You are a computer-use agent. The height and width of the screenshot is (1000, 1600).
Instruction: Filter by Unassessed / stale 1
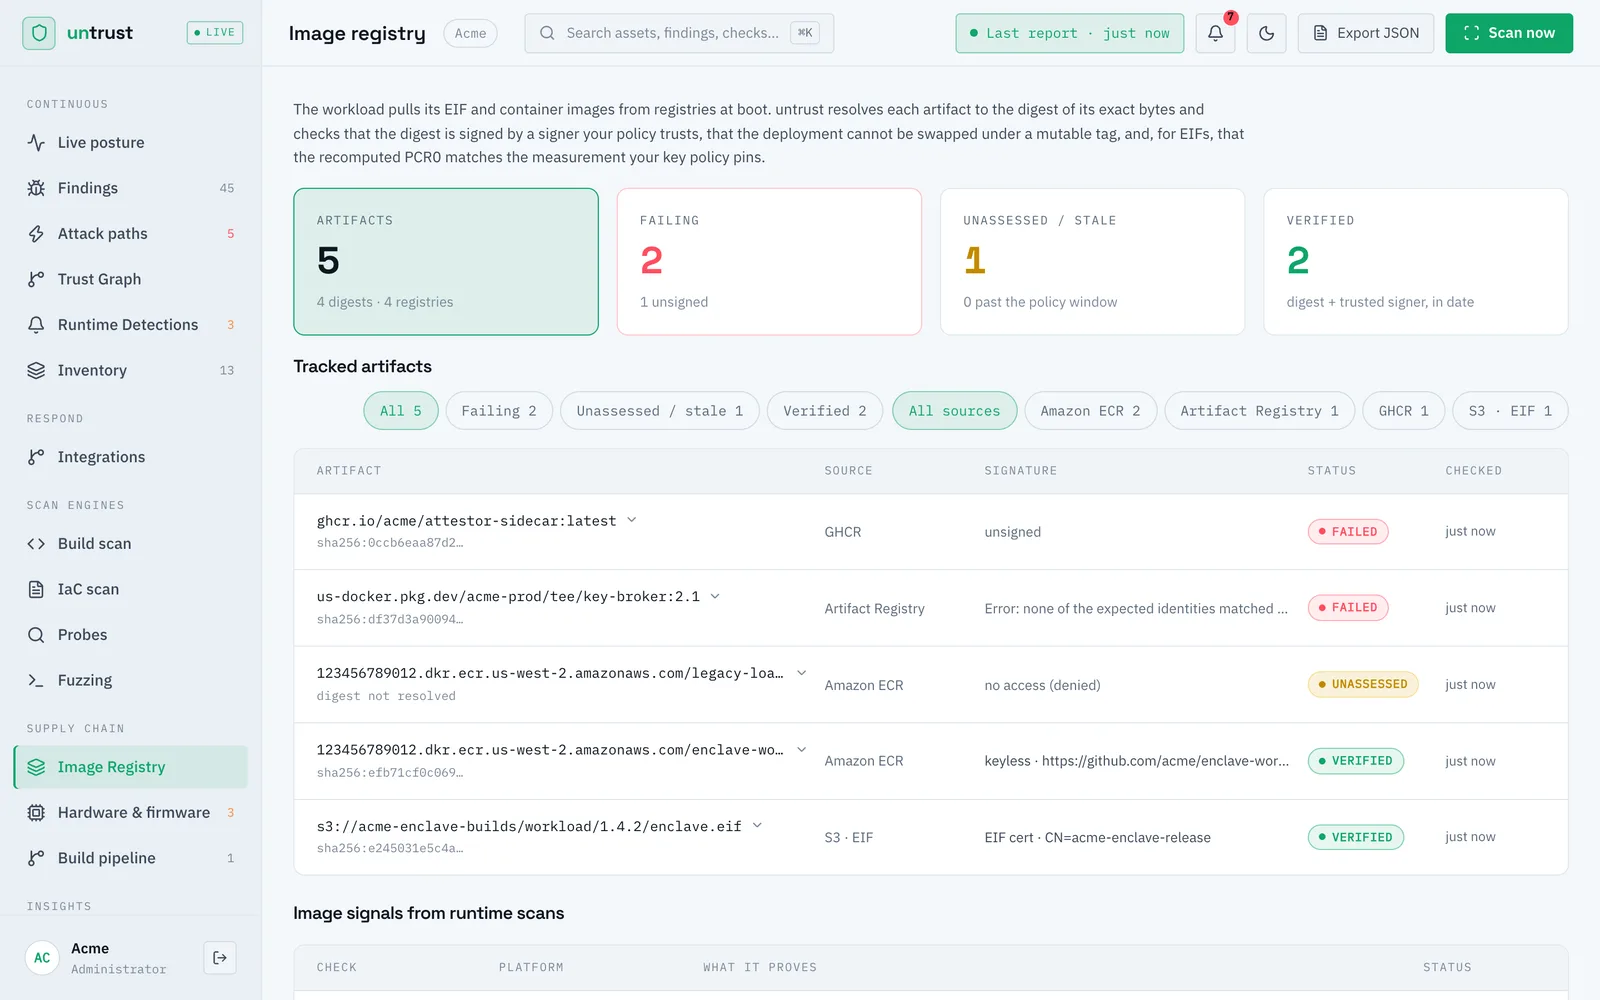[x=660, y=411]
